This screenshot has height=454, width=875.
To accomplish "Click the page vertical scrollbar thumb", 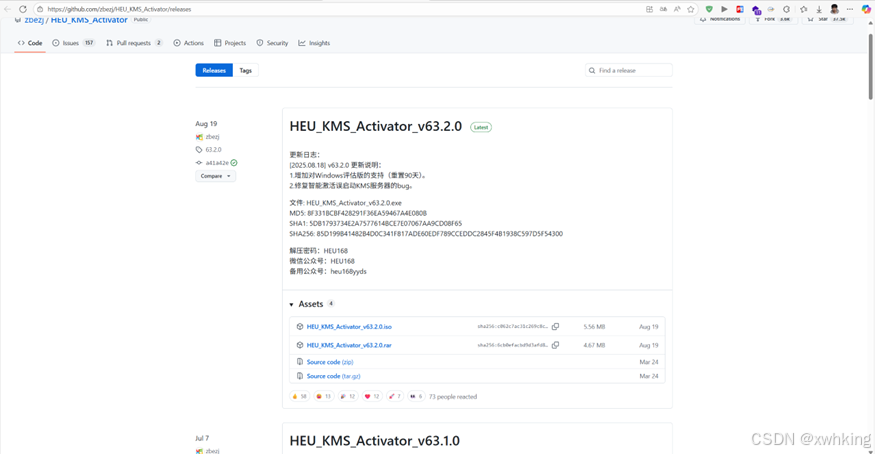I will pyautogui.click(x=871, y=67).
